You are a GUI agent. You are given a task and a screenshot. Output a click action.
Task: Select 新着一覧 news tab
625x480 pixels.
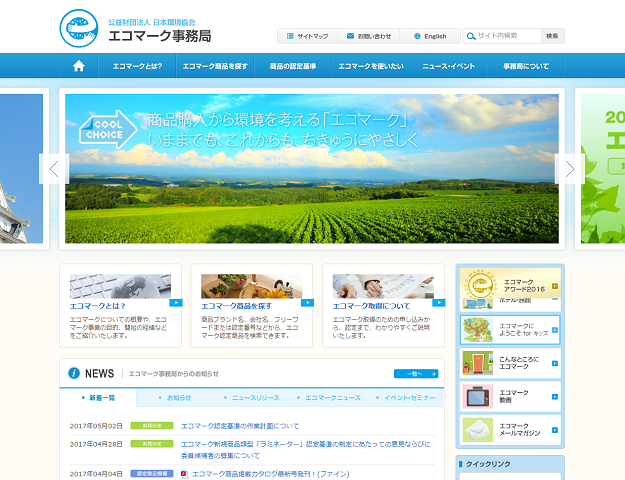tap(98, 398)
